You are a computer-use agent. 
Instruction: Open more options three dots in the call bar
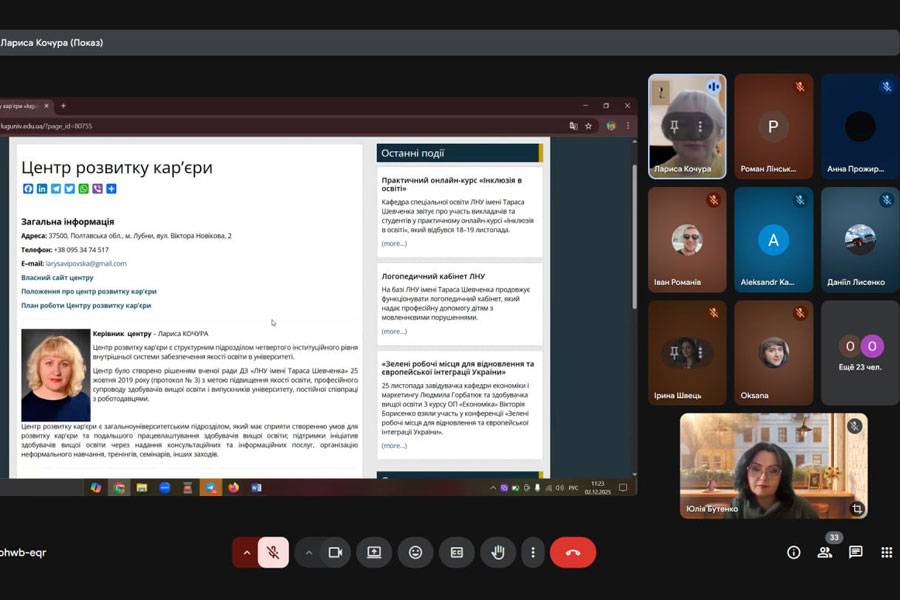click(533, 552)
